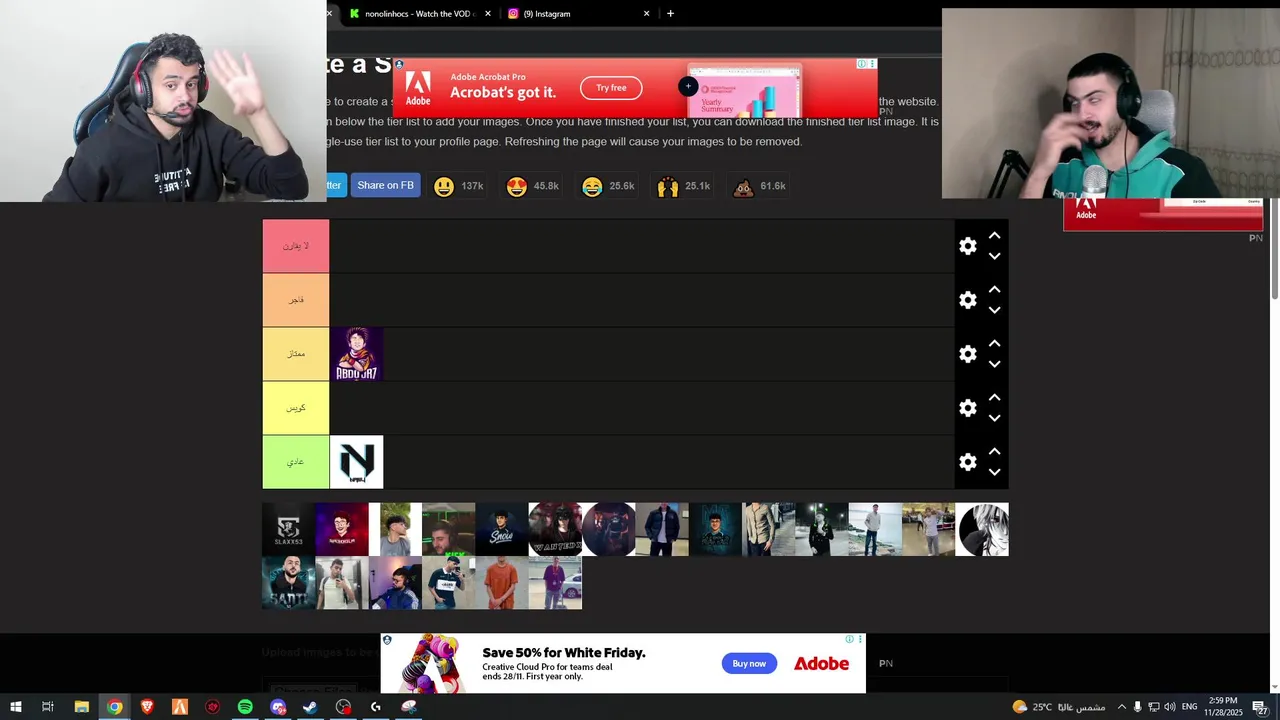Select the black-and-white anime avatar image
The width and height of the screenshot is (1280, 720).
(982, 529)
